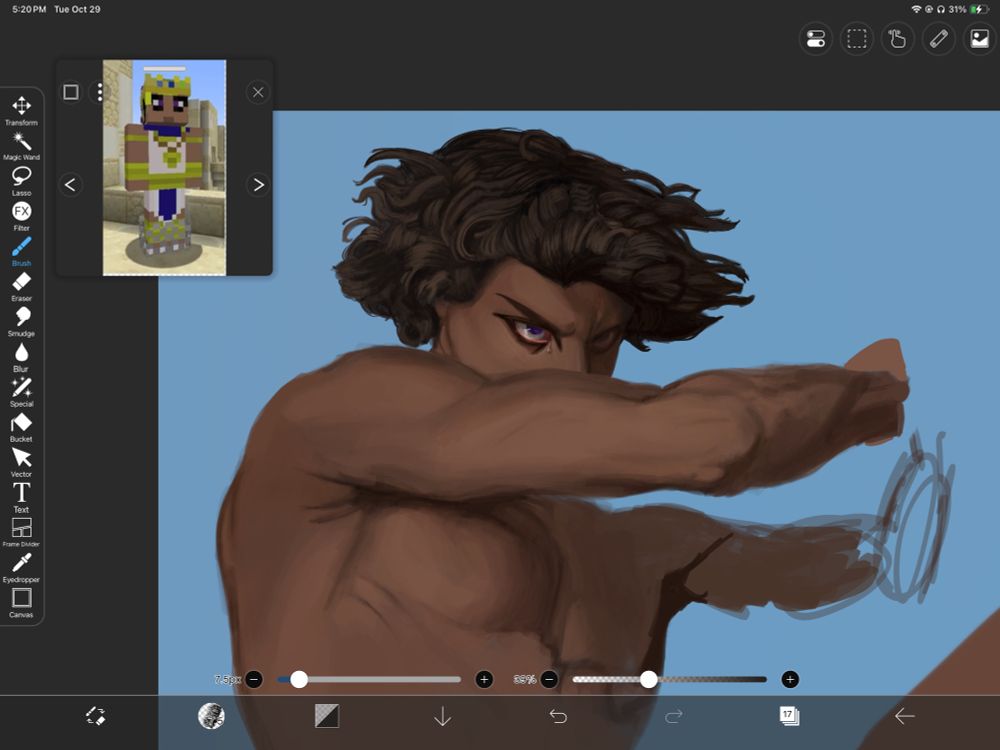Toggle the stabilizer settings switch icon
The image size is (1000, 750).
pos(816,39)
